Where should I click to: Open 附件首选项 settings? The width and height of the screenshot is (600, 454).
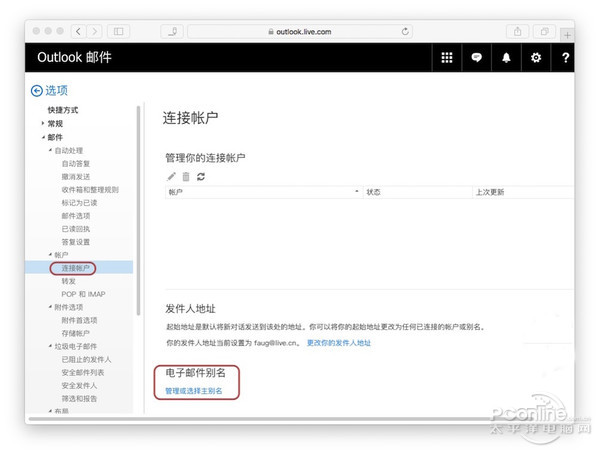coord(79,320)
